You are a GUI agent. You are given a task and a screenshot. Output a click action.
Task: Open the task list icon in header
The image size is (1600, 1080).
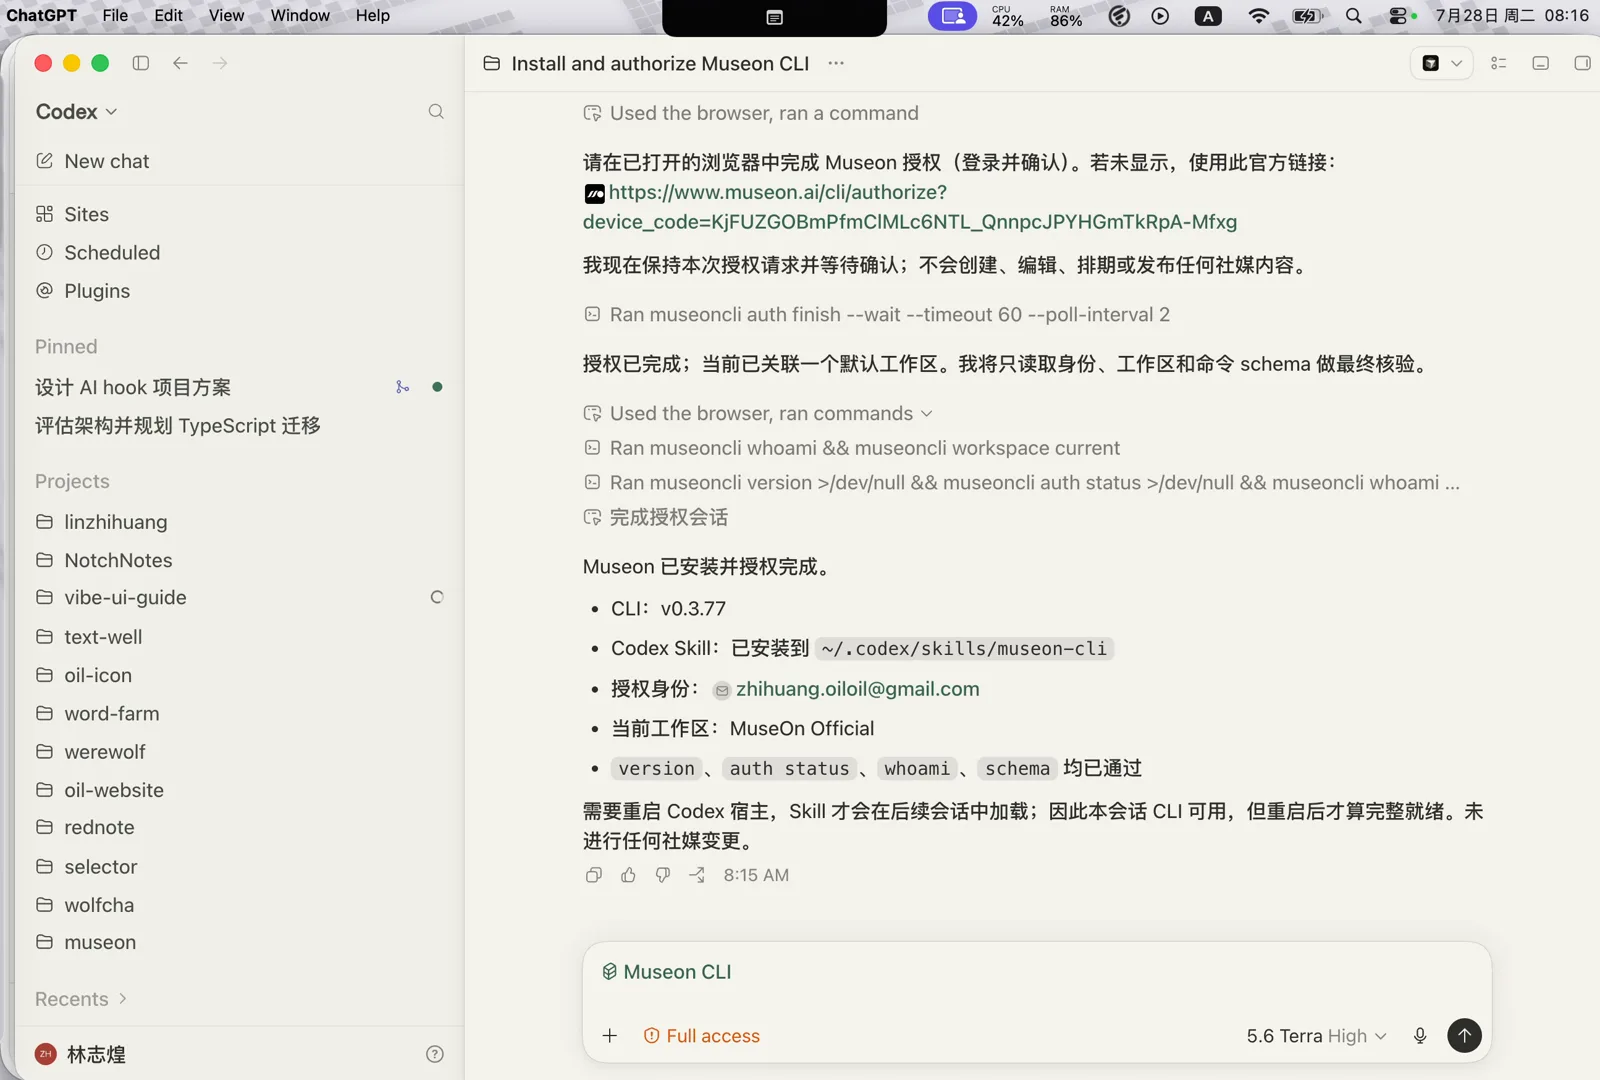point(1498,63)
